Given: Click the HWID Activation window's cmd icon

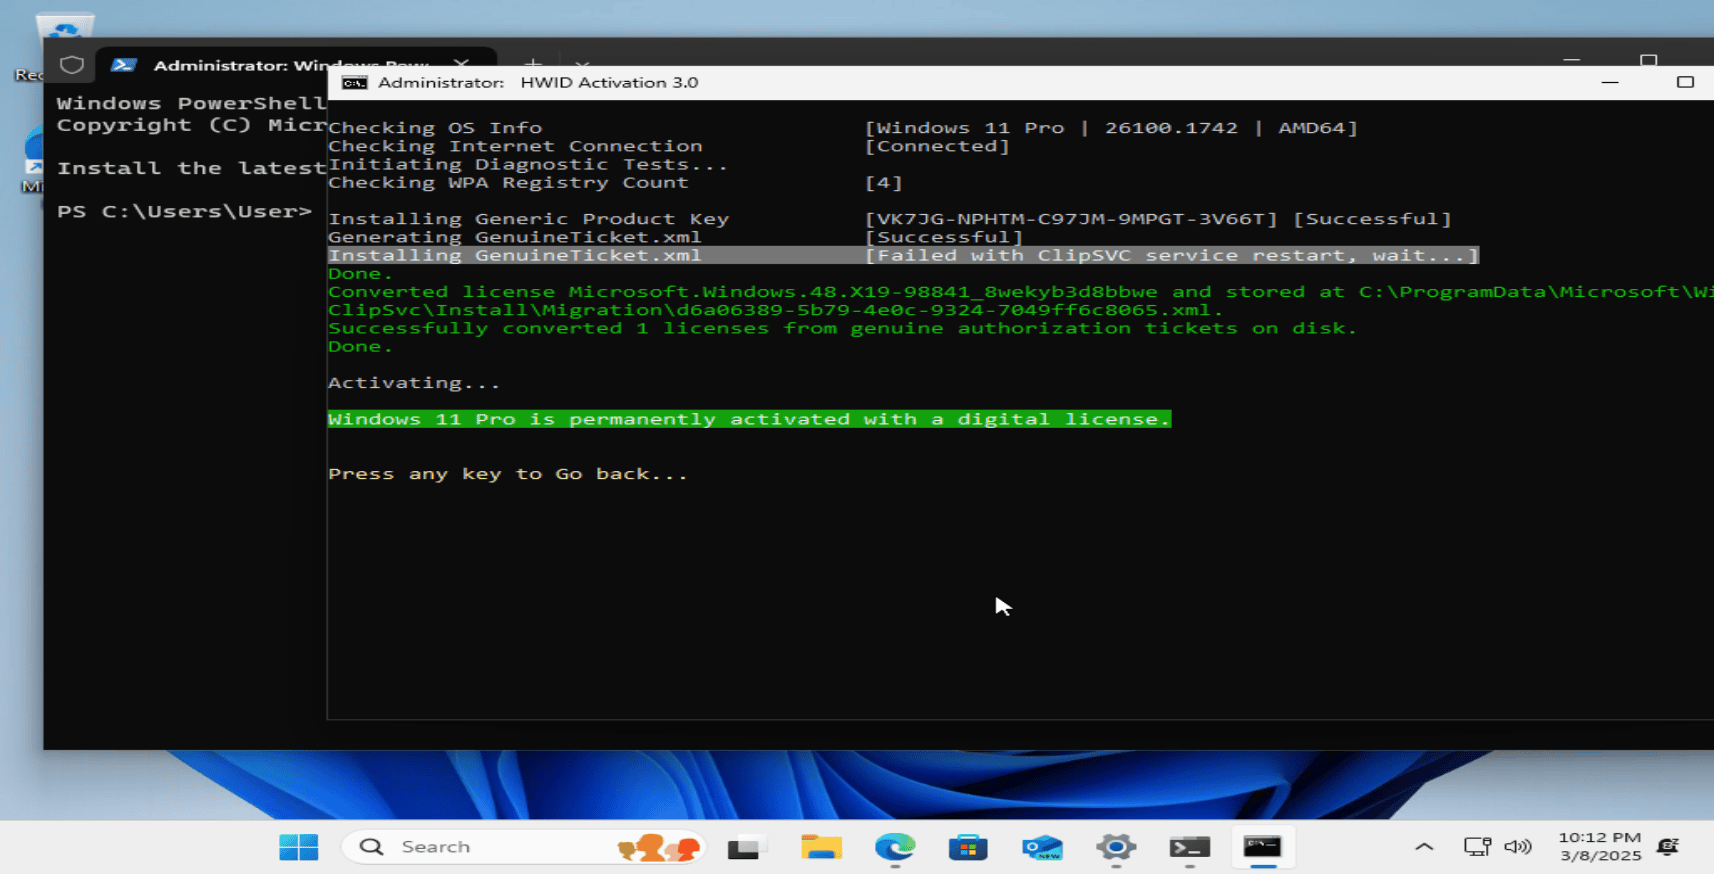Looking at the screenshot, I should pos(355,83).
